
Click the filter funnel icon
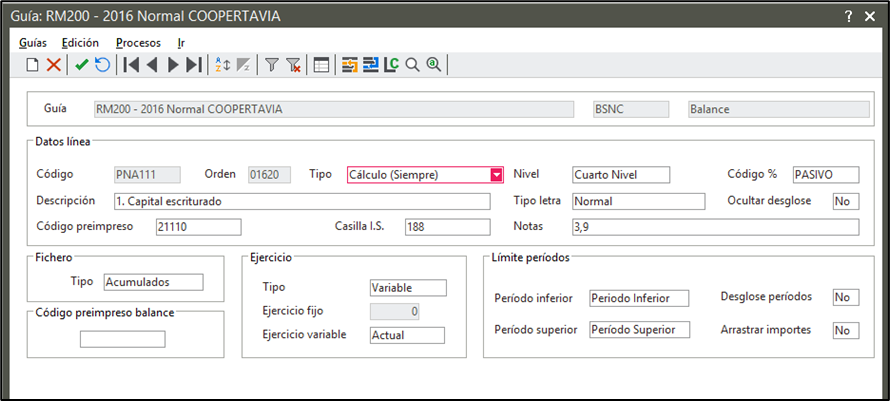click(272, 65)
